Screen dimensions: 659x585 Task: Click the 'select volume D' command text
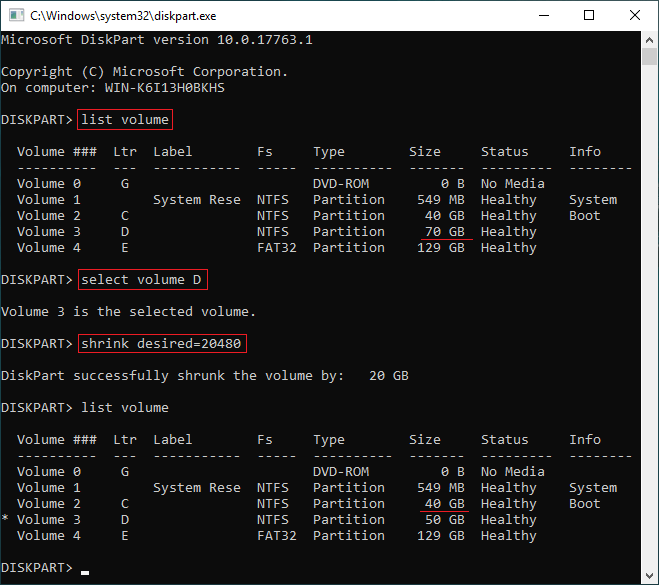(141, 280)
